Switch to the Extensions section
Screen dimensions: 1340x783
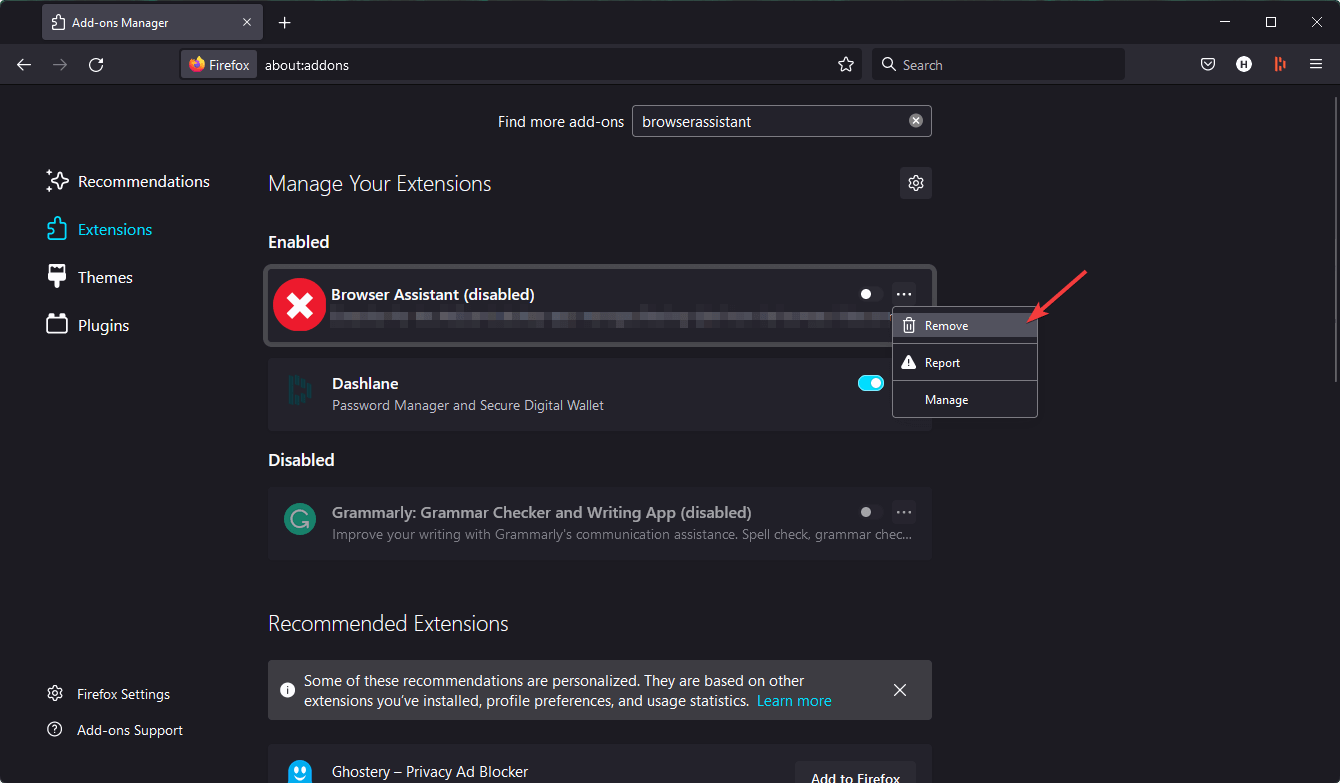(100, 229)
